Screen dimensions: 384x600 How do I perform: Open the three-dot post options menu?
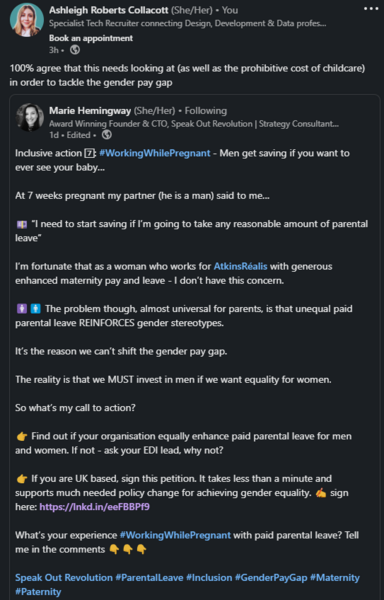371,8
